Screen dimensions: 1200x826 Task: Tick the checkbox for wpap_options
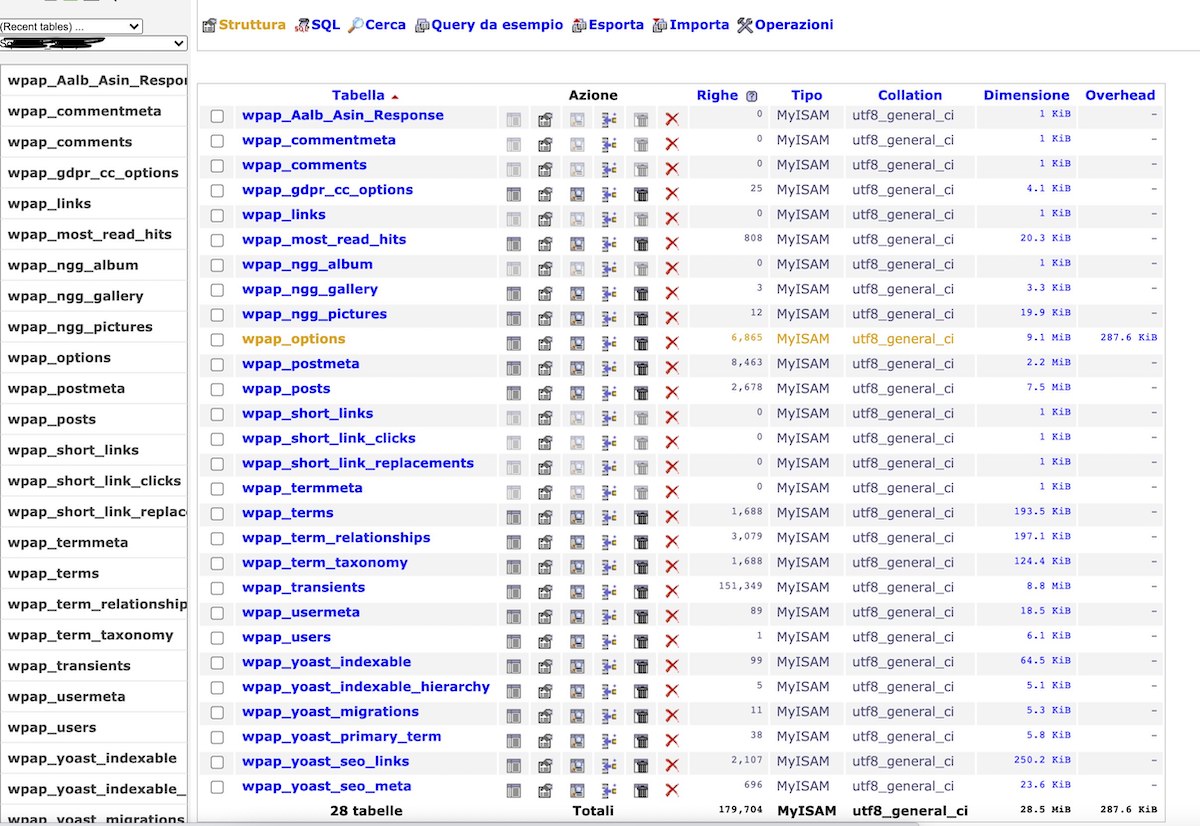coord(217,340)
